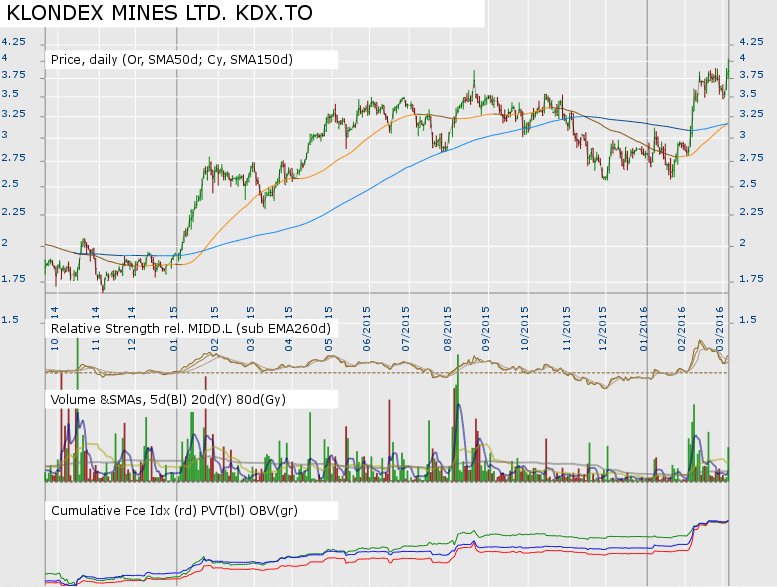The width and height of the screenshot is (777, 587).
Task: Click the KLONDEX MINES LTD. KDX.TO chart title
Action: coord(160,13)
